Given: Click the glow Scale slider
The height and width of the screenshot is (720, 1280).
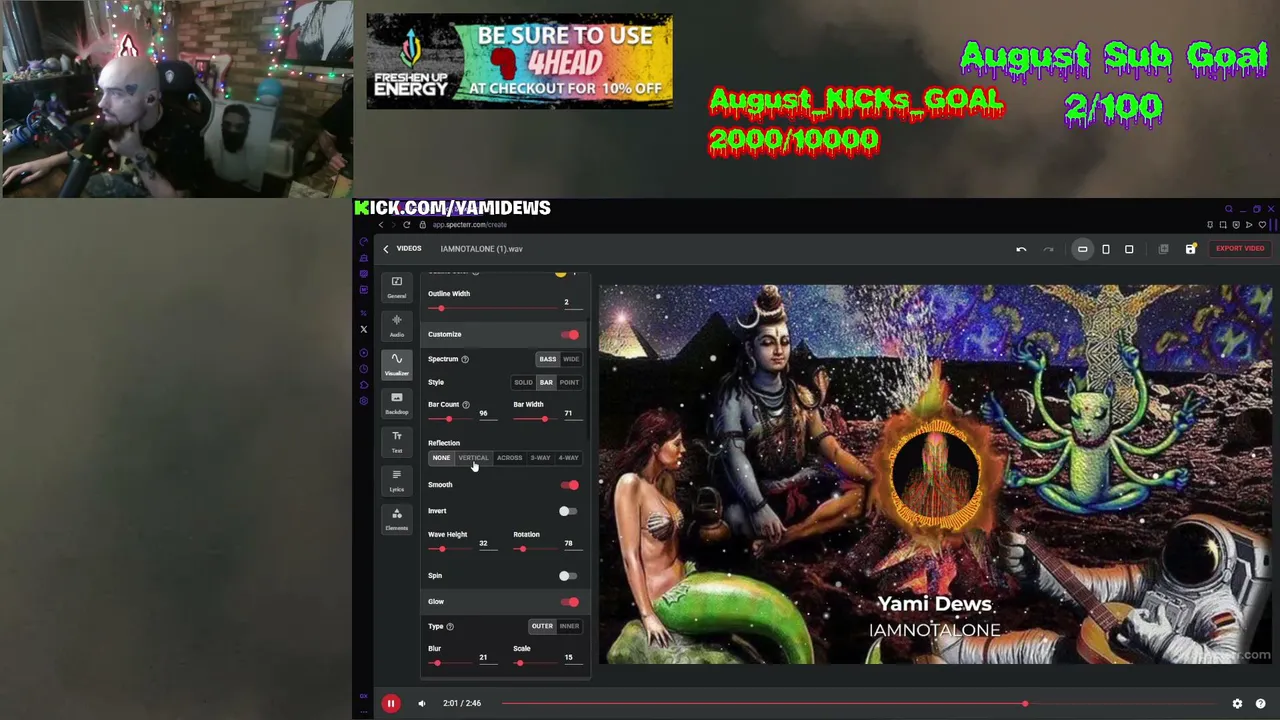Looking at the screenshot, I should click(x=536, y=663).
